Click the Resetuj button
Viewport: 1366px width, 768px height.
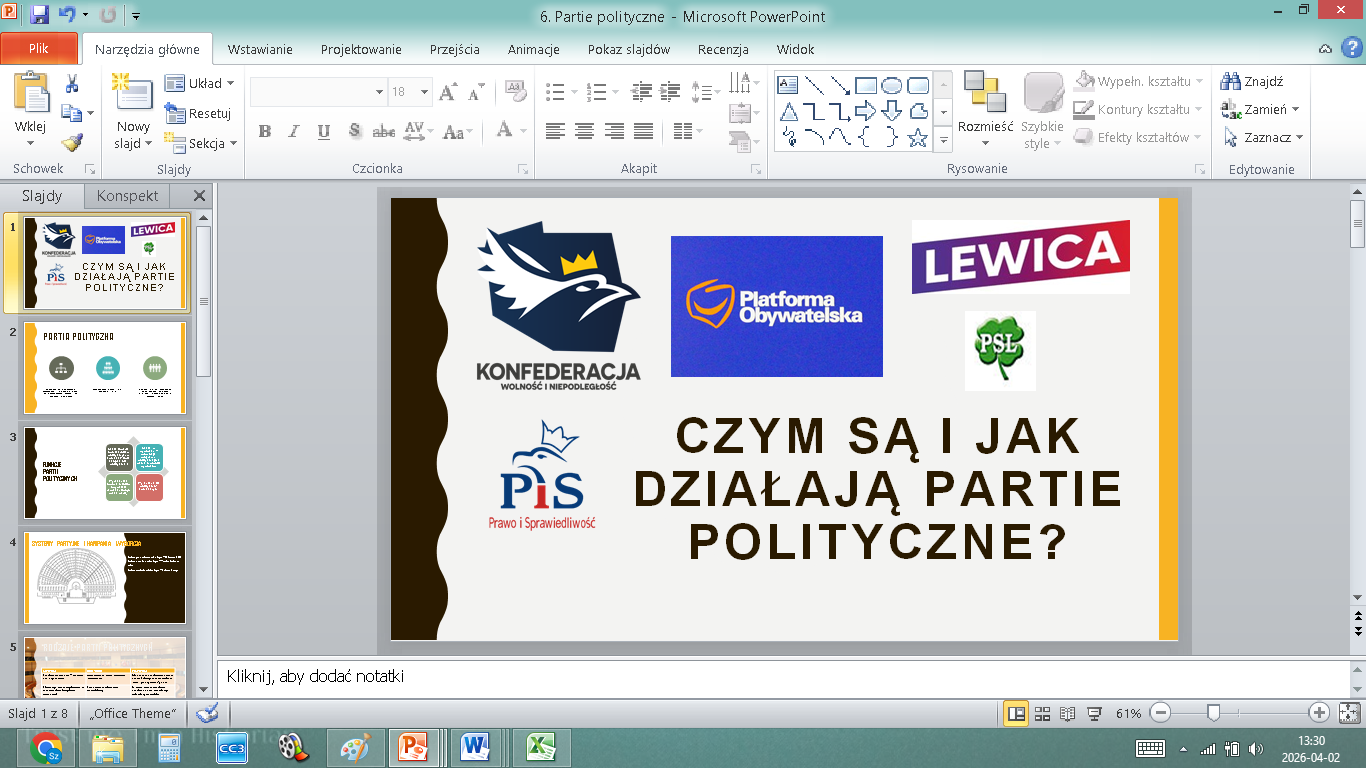[199, 113]
